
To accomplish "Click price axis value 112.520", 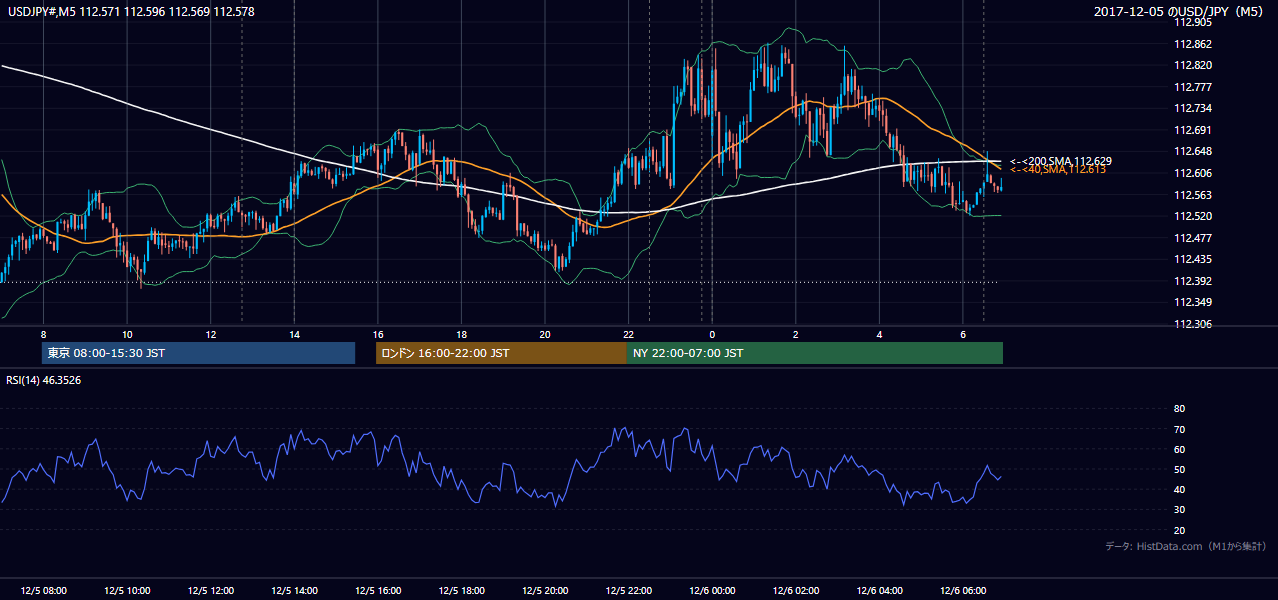I will click(x=1194, y=216).
